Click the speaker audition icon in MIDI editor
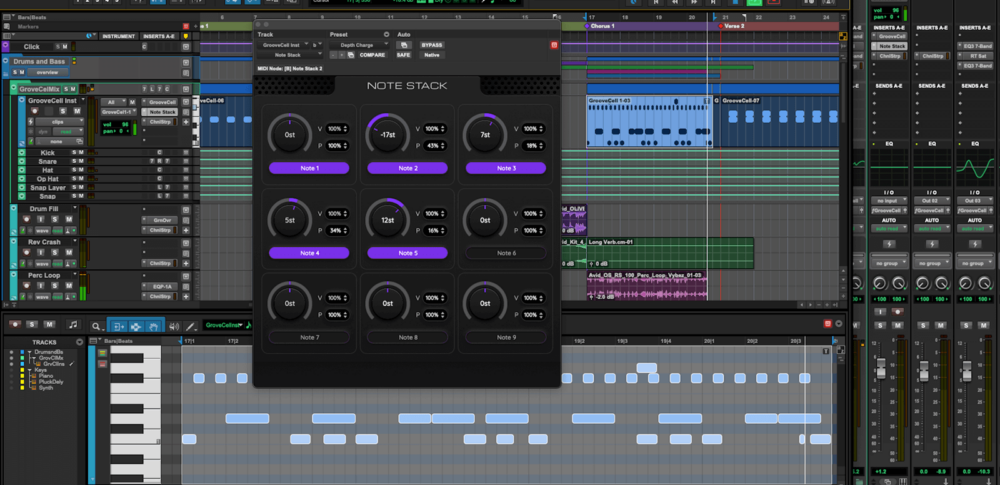1000x485 pixels. pos(174,325)
